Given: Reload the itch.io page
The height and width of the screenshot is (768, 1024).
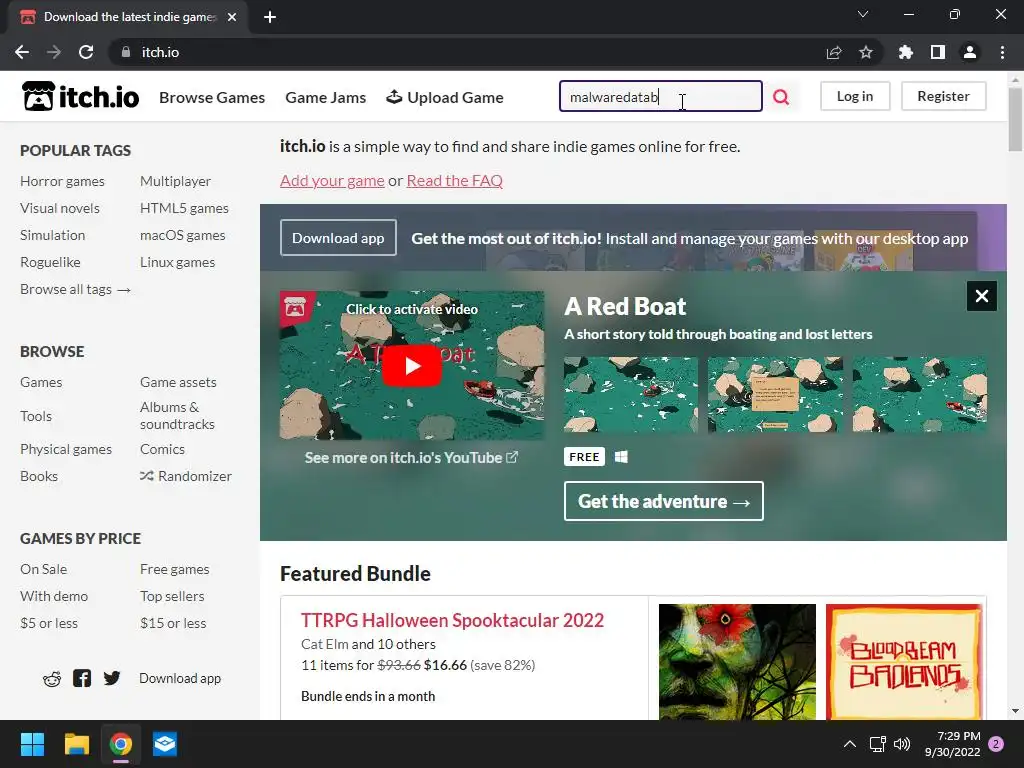Looking at the screenshot, I should pos(86,52).
